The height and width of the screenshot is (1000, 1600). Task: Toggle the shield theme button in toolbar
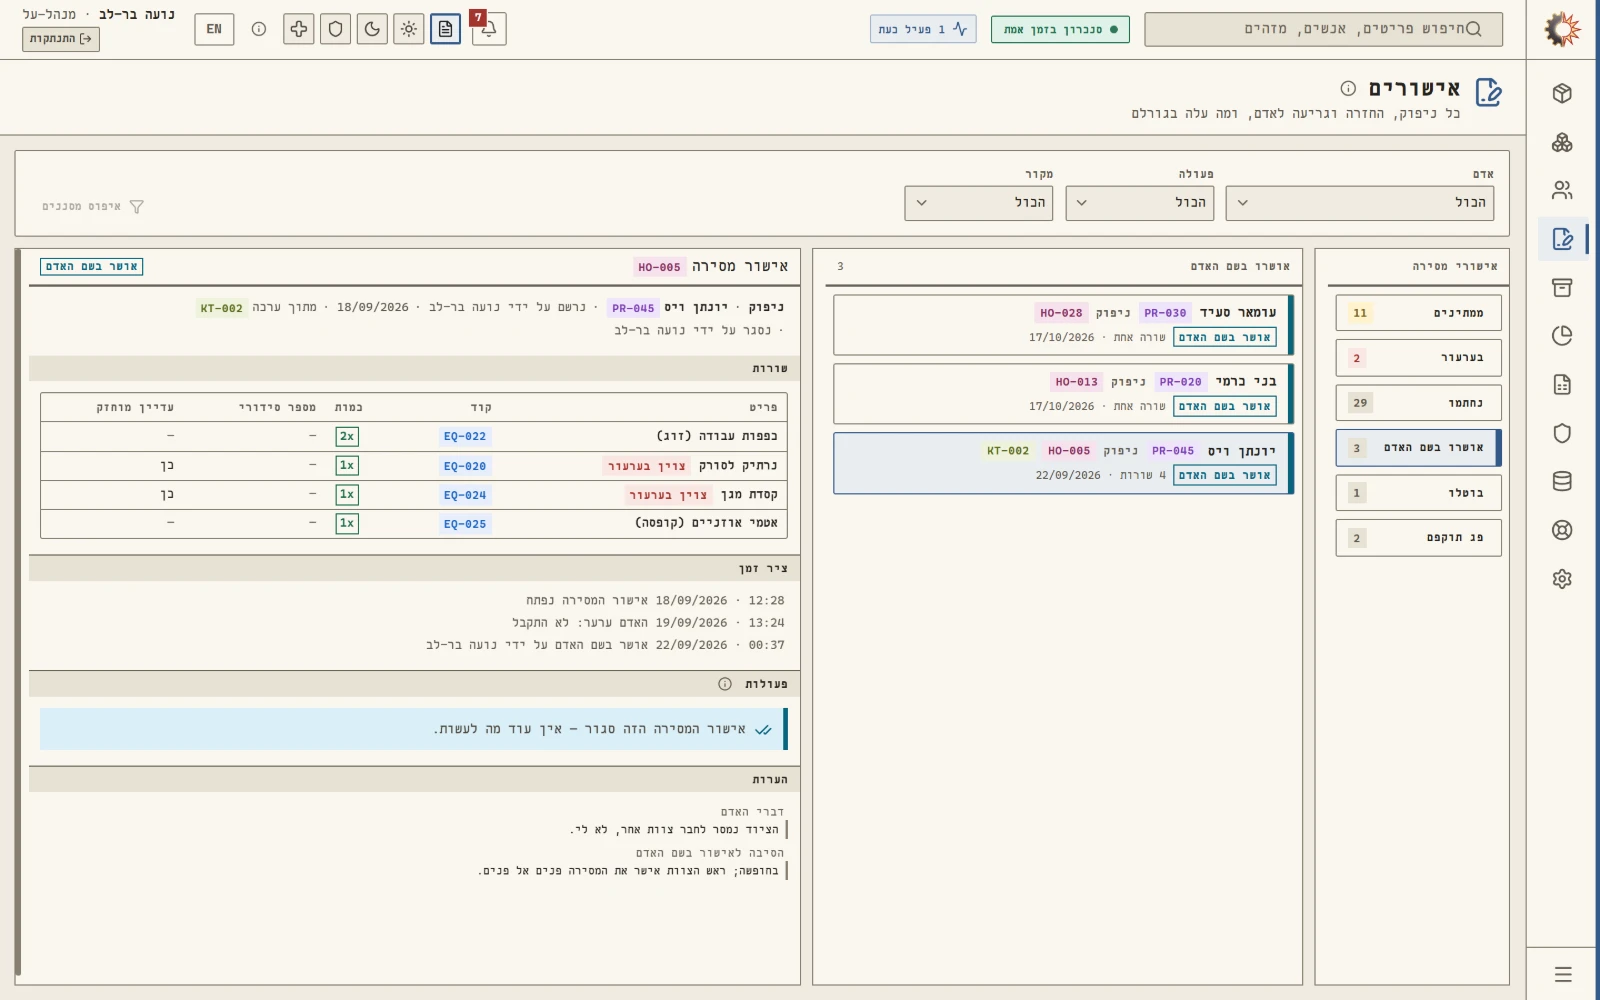pos(335,29)
